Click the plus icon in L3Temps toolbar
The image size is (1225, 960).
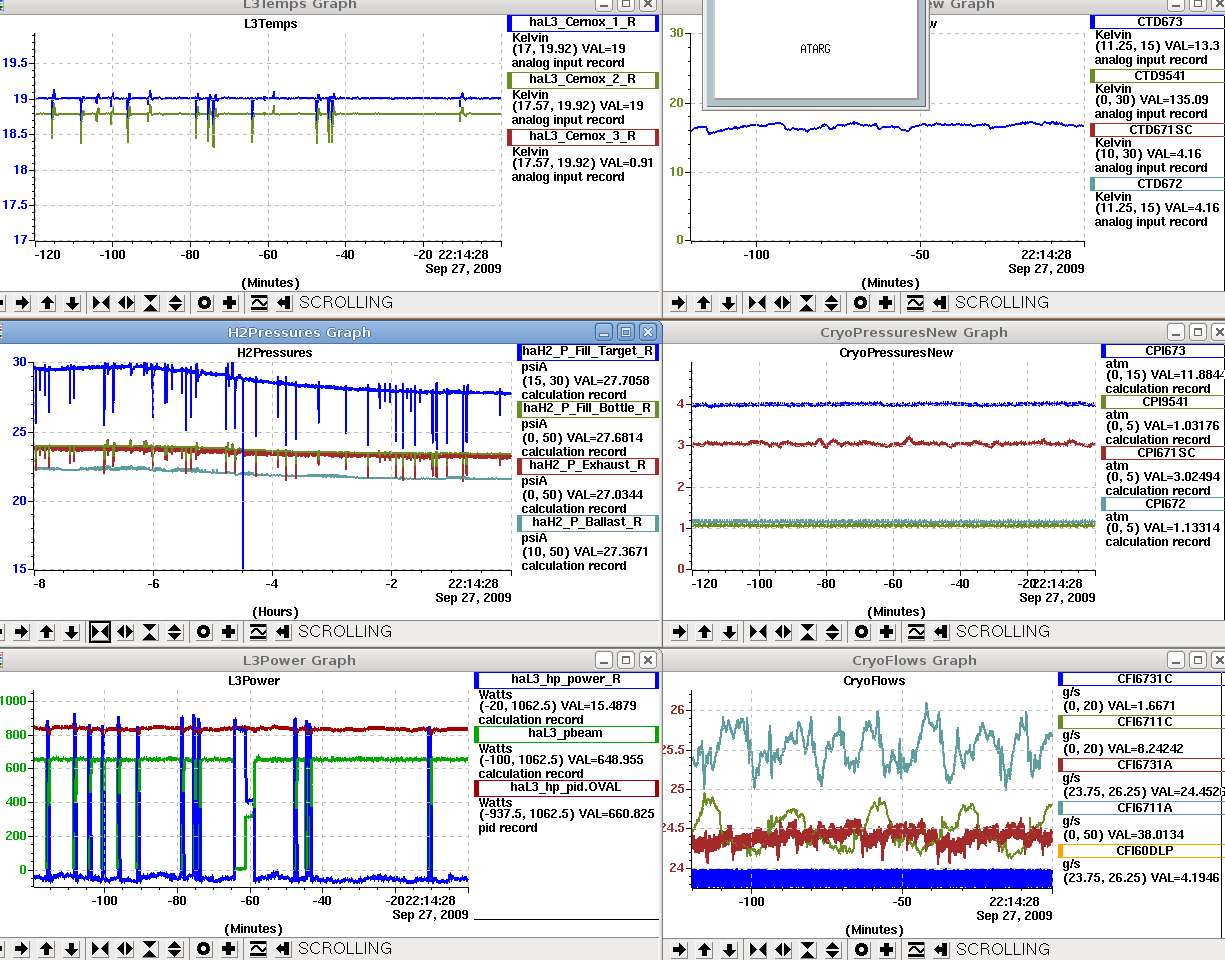[230, 302]
